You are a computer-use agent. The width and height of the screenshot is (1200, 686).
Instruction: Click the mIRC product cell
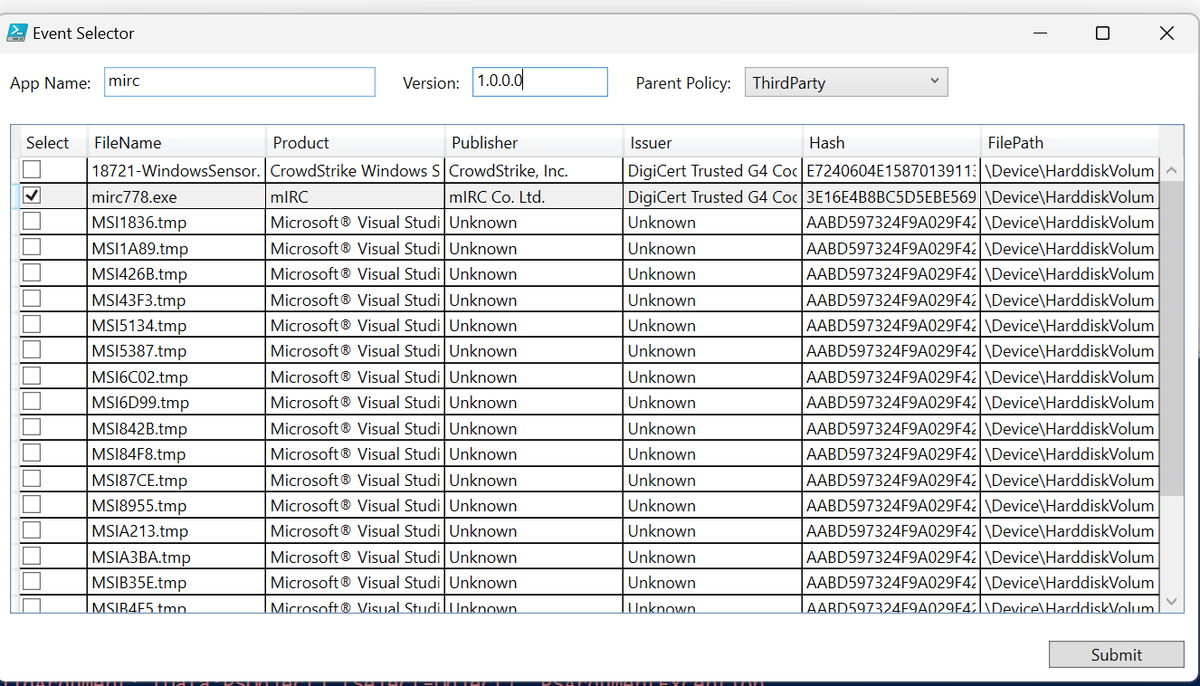[356, 197]
